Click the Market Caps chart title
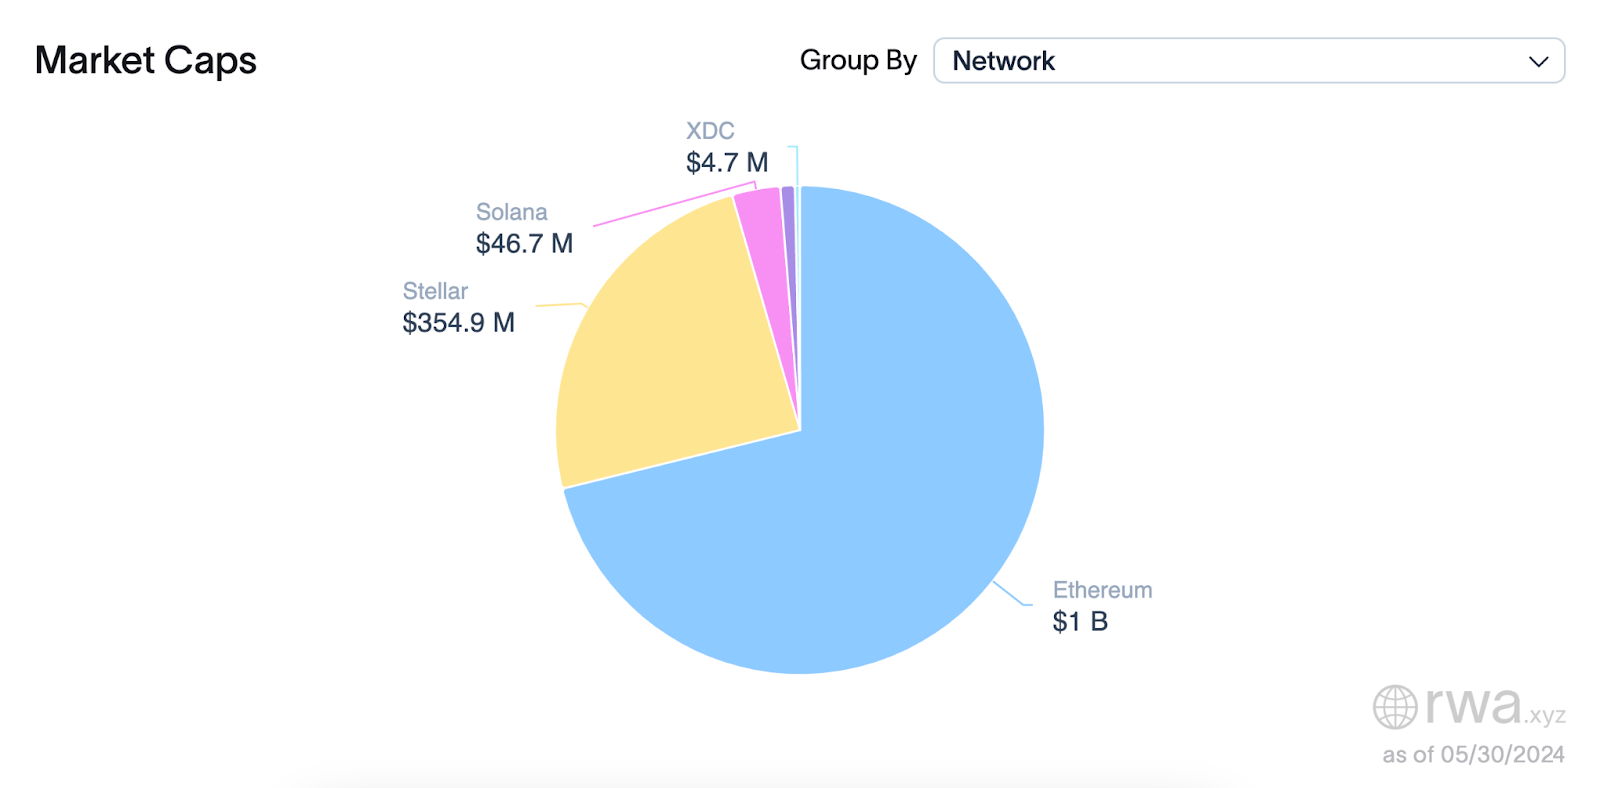This screenshot has width=1600, height=788. (146, 61)
